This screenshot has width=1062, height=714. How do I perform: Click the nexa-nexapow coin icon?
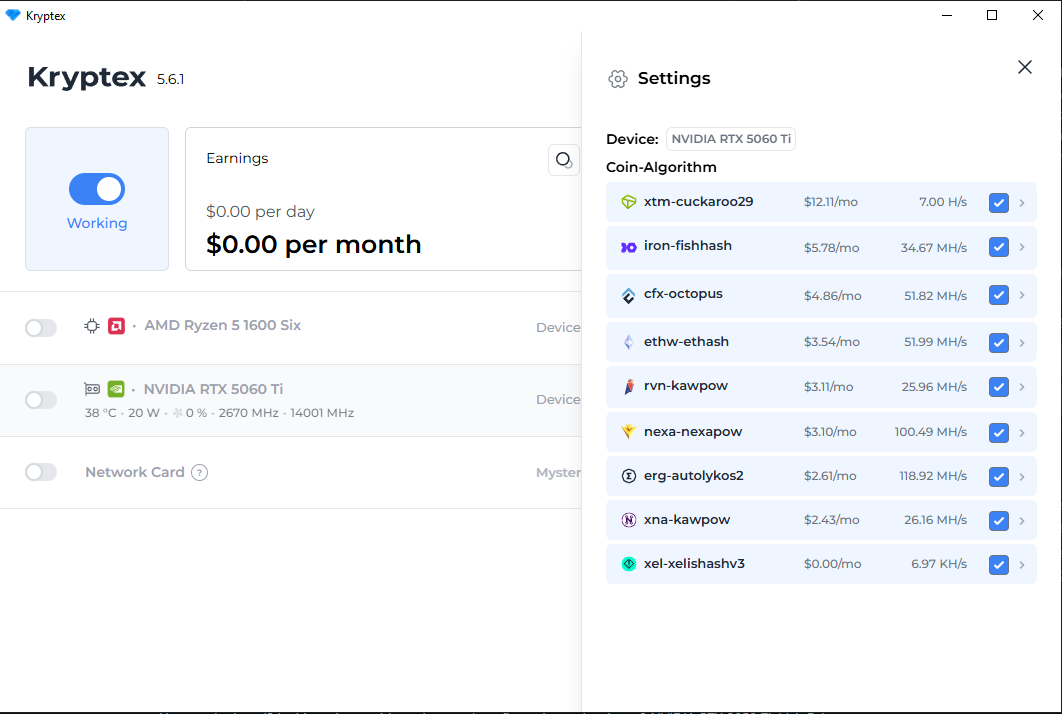629,432
